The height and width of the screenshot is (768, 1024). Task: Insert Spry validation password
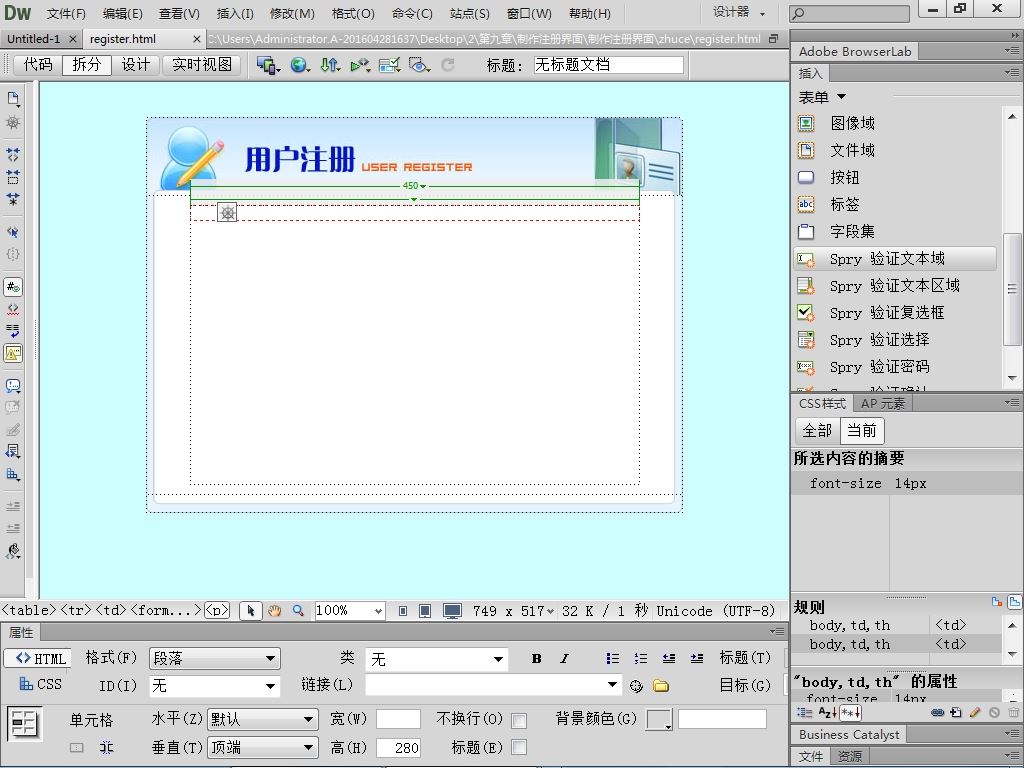pyautogui.click(x=895, y=367)
